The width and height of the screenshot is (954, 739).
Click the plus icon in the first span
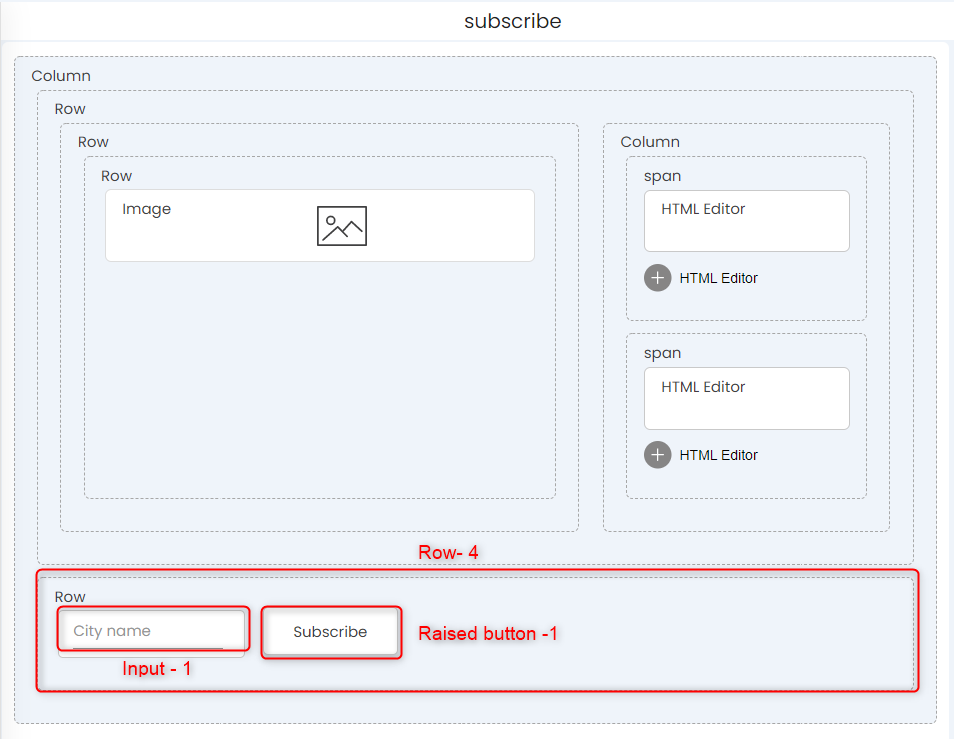click(657, 278)
